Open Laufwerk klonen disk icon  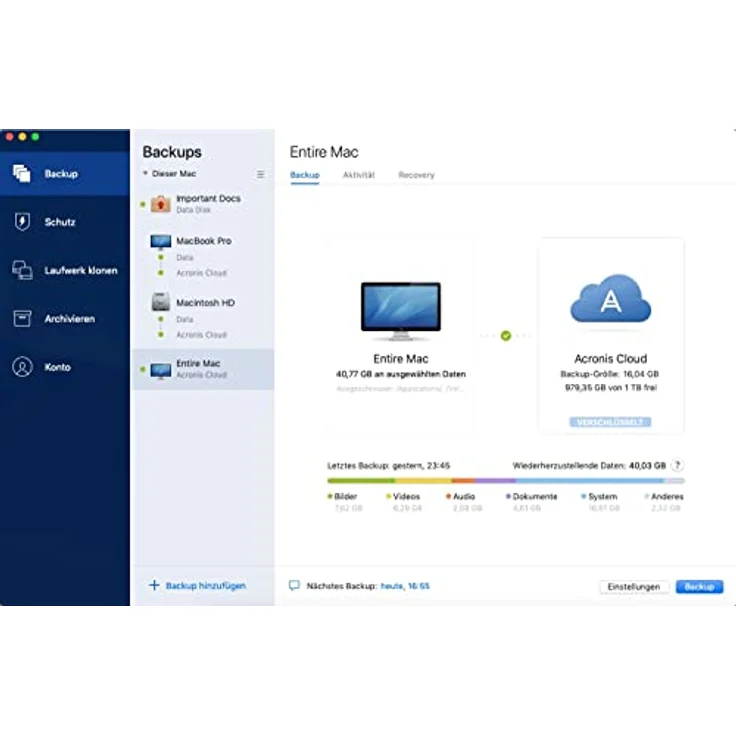point(22,270)
